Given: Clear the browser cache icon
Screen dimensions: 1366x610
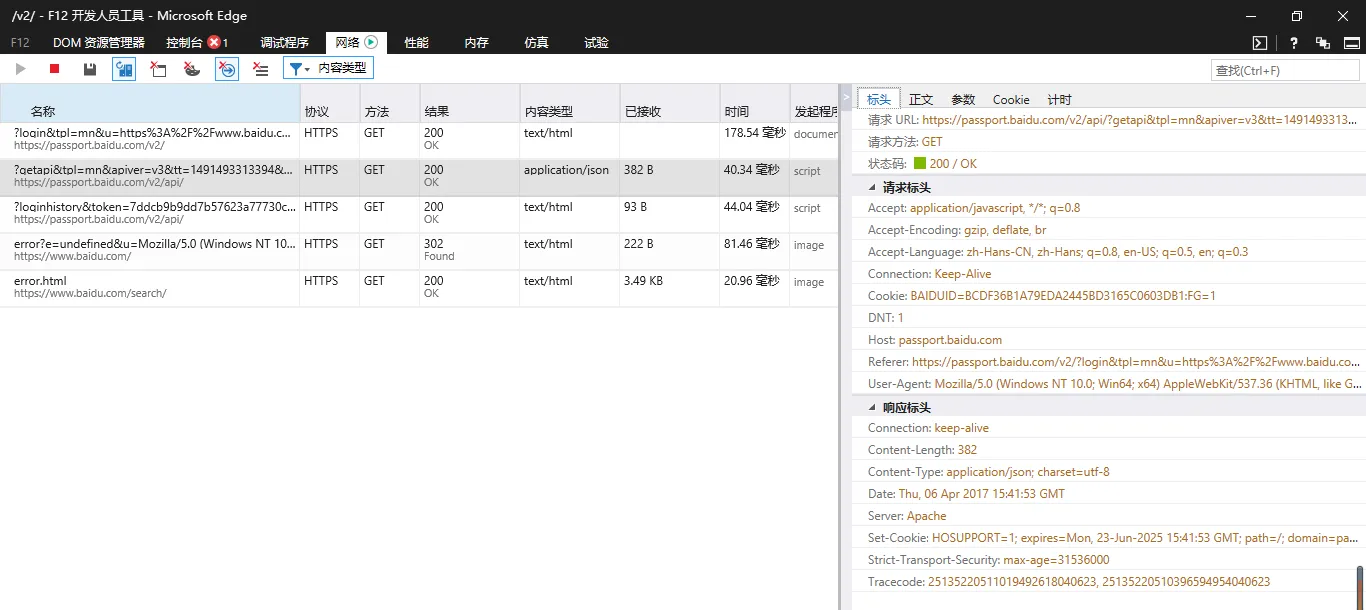Looking at the screenshot, I should pyautogui.click(x=158, y=69).
